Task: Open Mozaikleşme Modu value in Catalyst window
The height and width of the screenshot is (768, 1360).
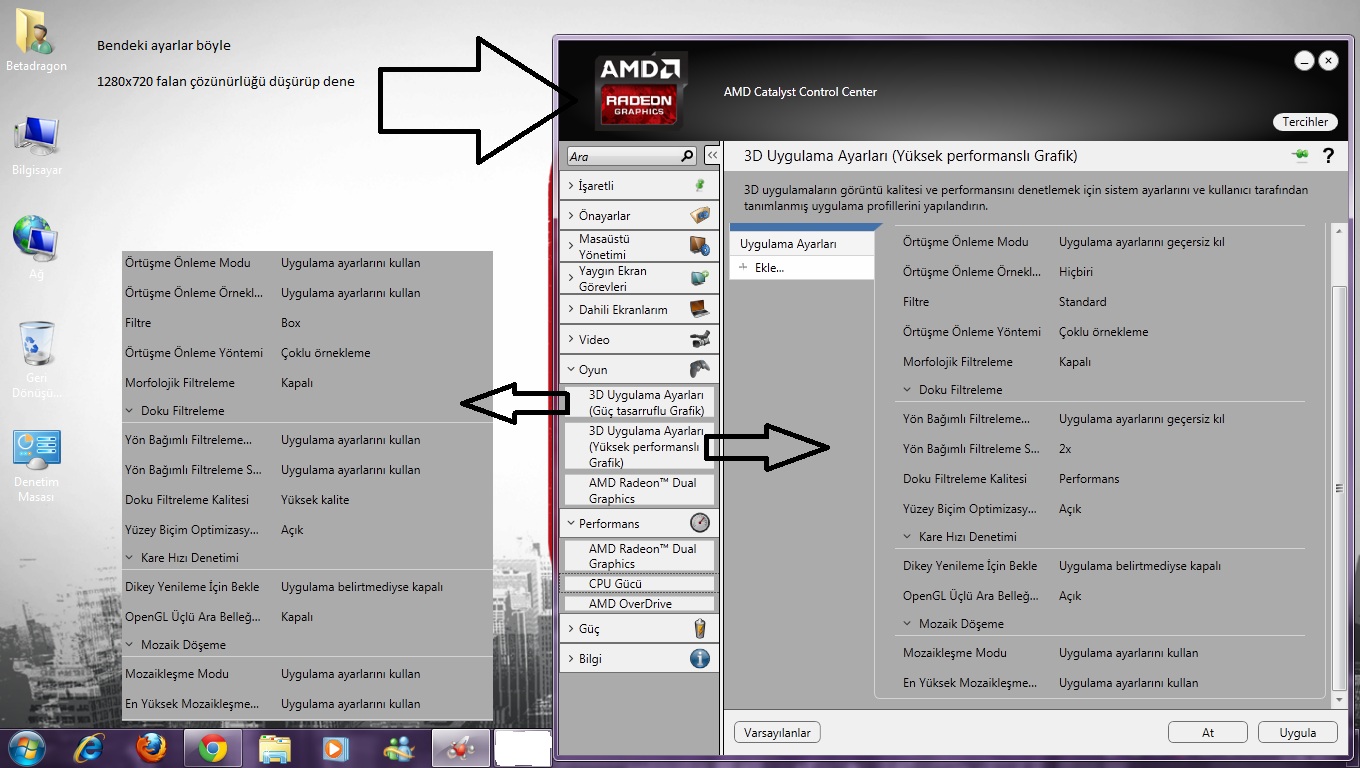Action: click(1129, 652)
